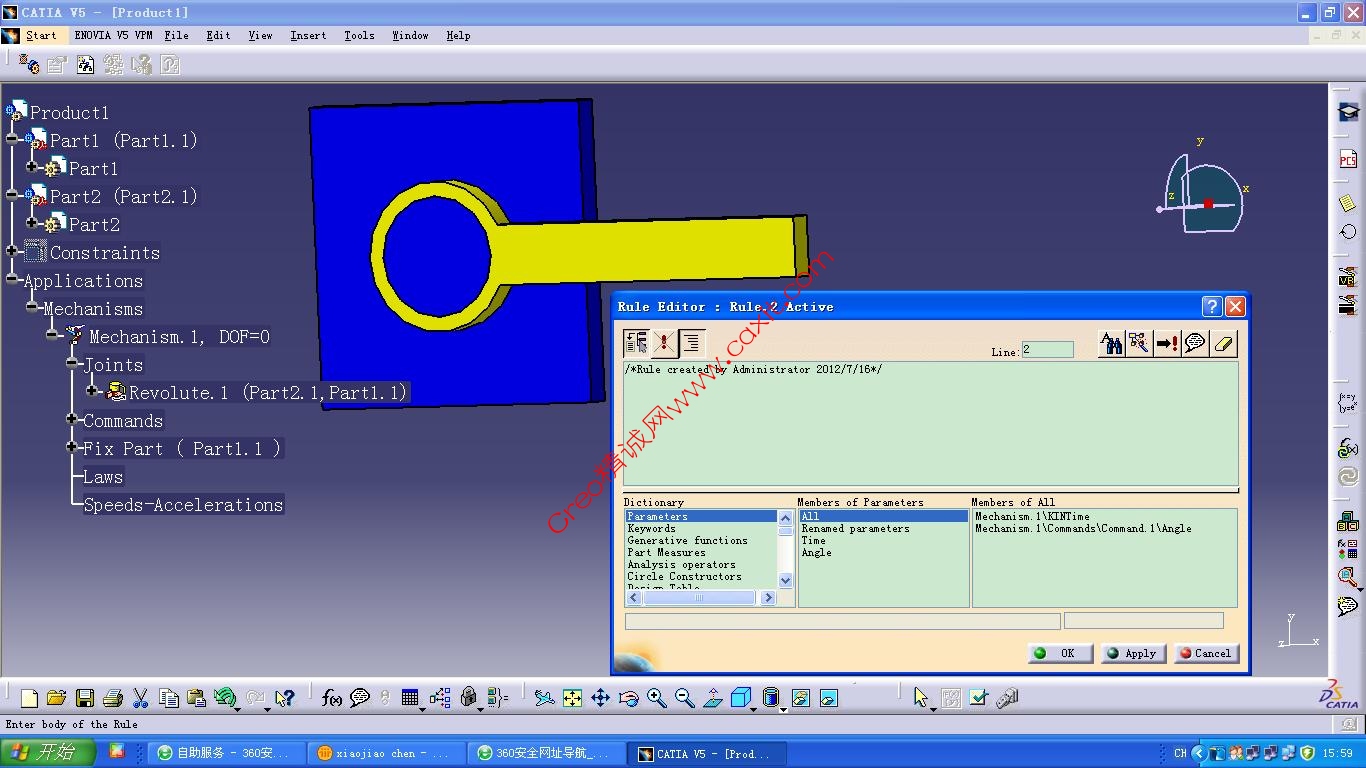Select Mechanism.1\KINTime in Members of All

pyautogui.click(x=1032, y=516)
